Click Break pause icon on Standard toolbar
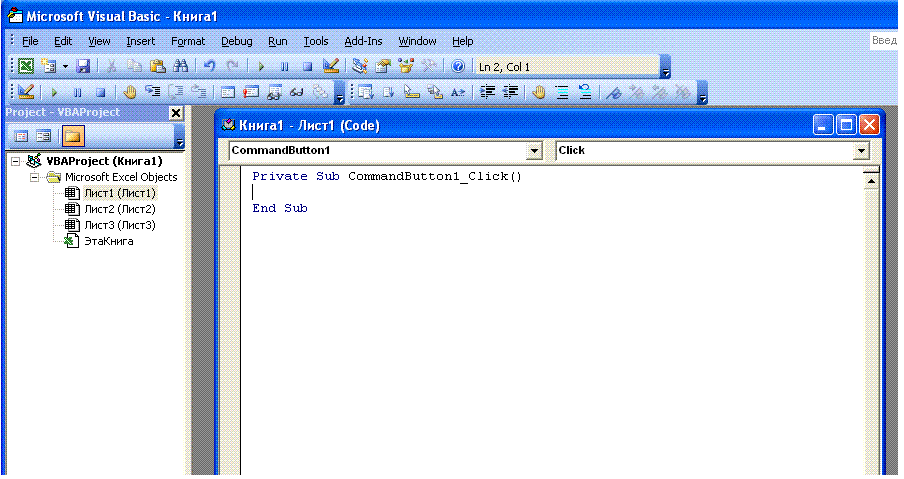Viewport: 904px width, 479px height. (x=284, y=66)
